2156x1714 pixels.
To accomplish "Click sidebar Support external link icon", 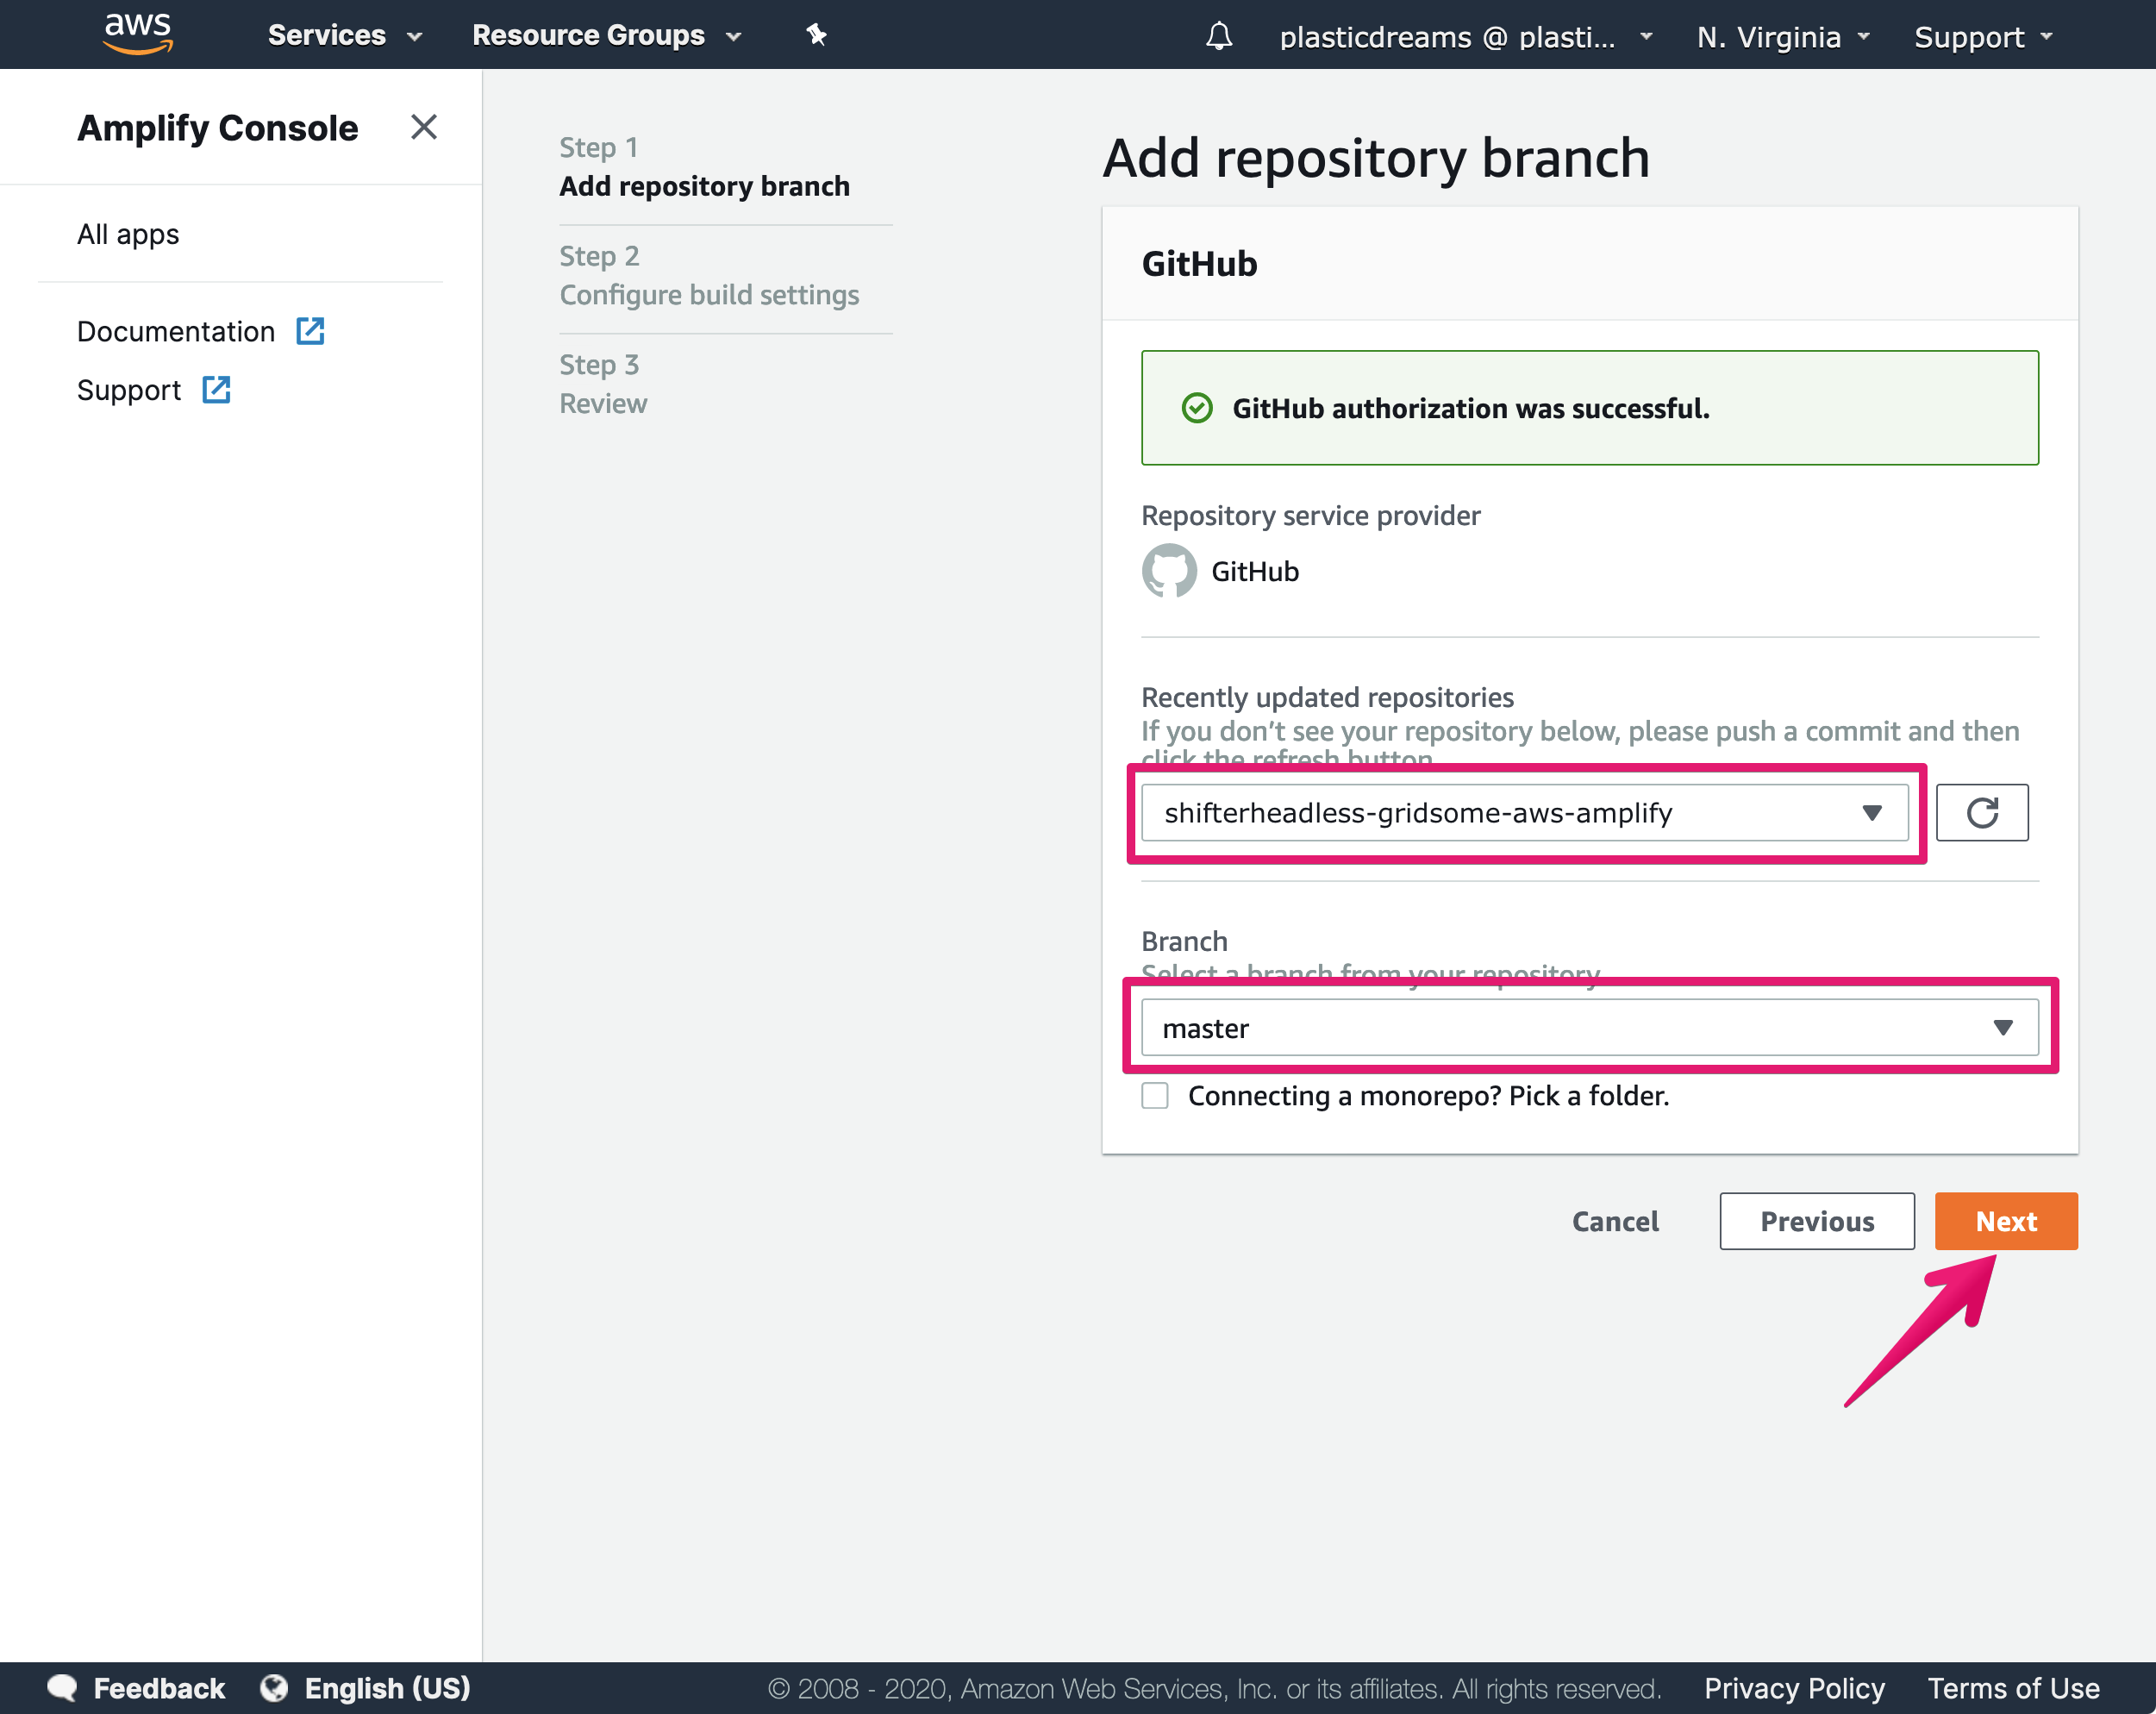I will coord(216,390).
